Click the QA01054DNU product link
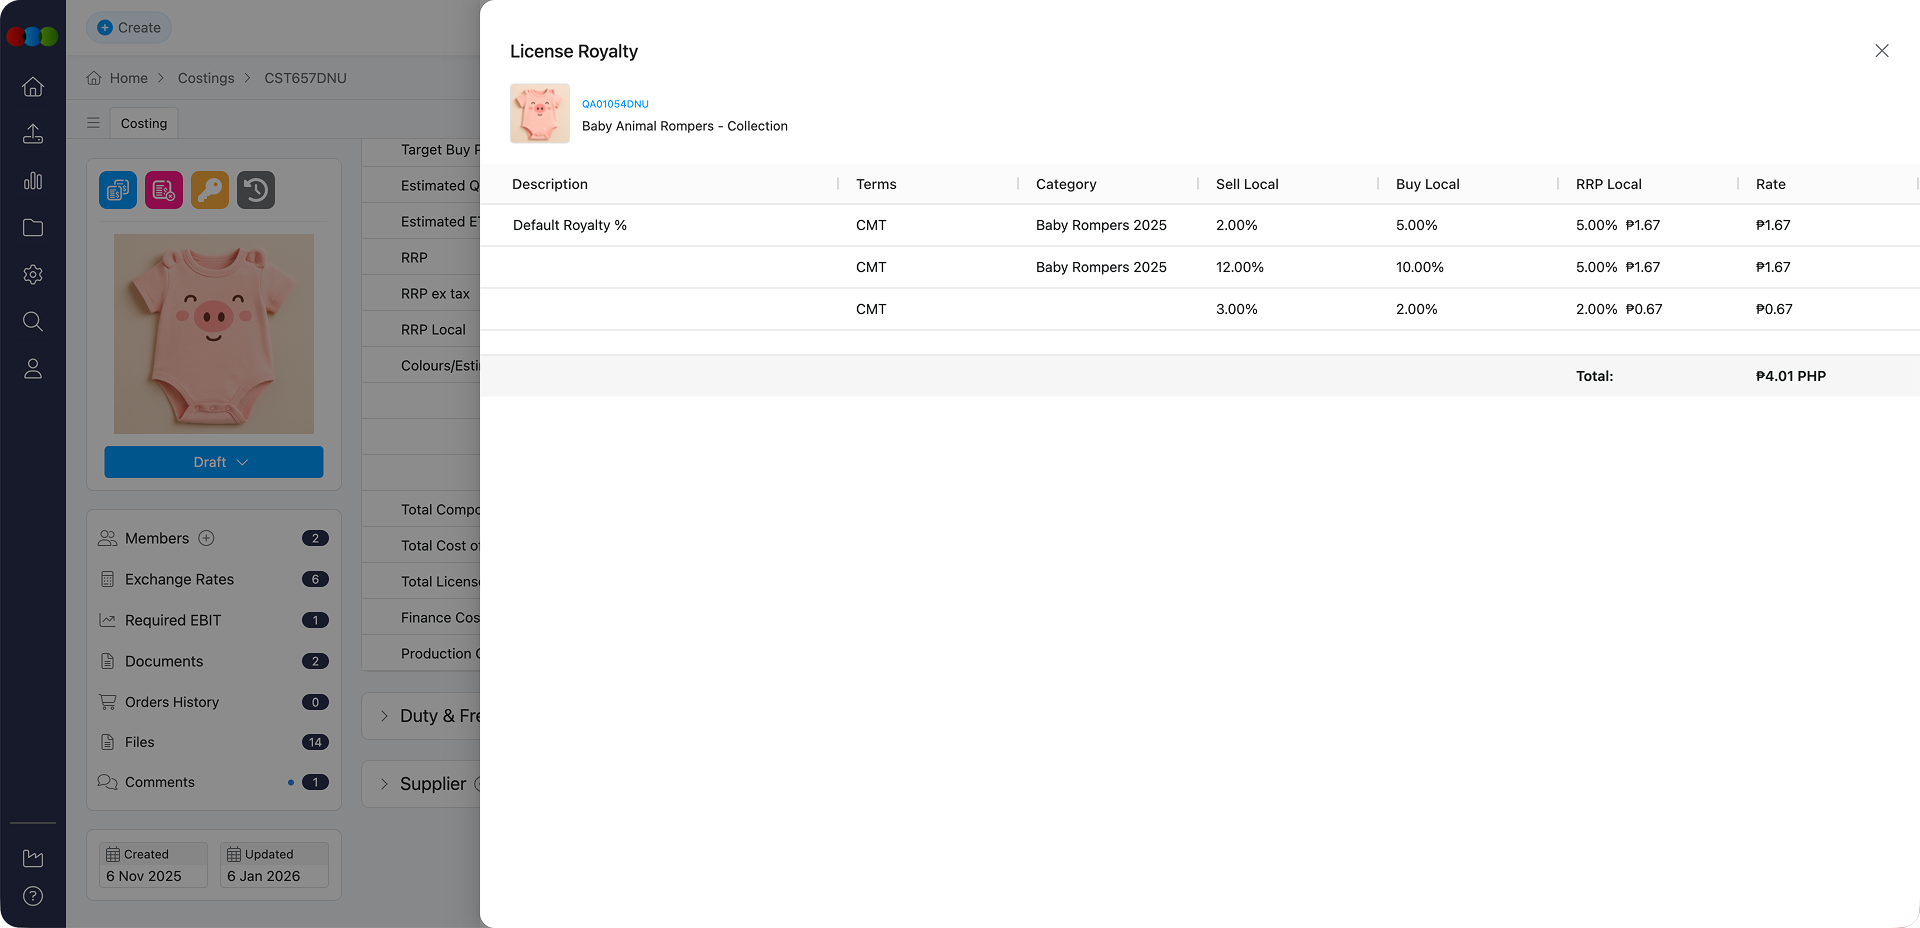Image resolution: width=1920 pixels, height=928 pixels. point(615,104)
